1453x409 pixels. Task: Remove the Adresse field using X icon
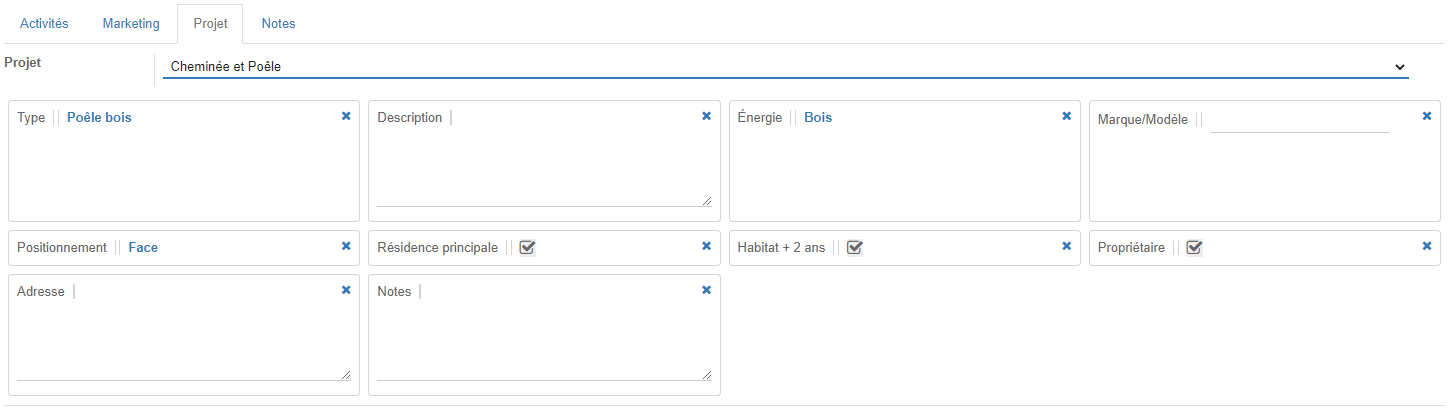[x=346, y=290]
